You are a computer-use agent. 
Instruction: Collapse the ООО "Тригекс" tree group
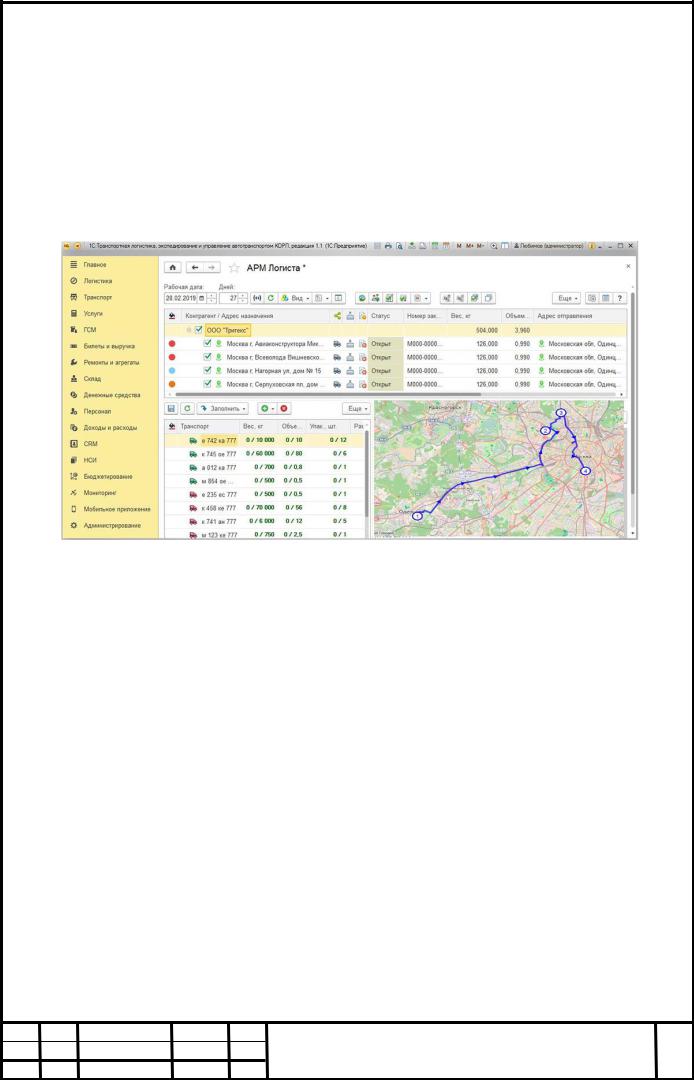pos(189,330)
